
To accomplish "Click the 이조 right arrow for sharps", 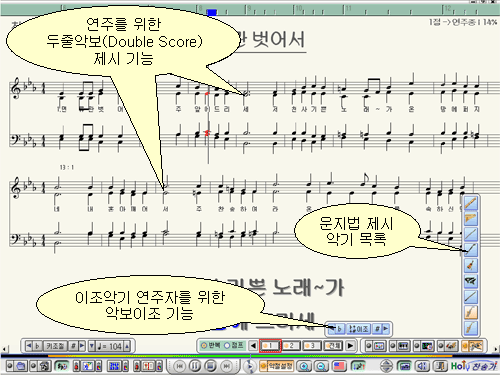I will click(386, 329).
